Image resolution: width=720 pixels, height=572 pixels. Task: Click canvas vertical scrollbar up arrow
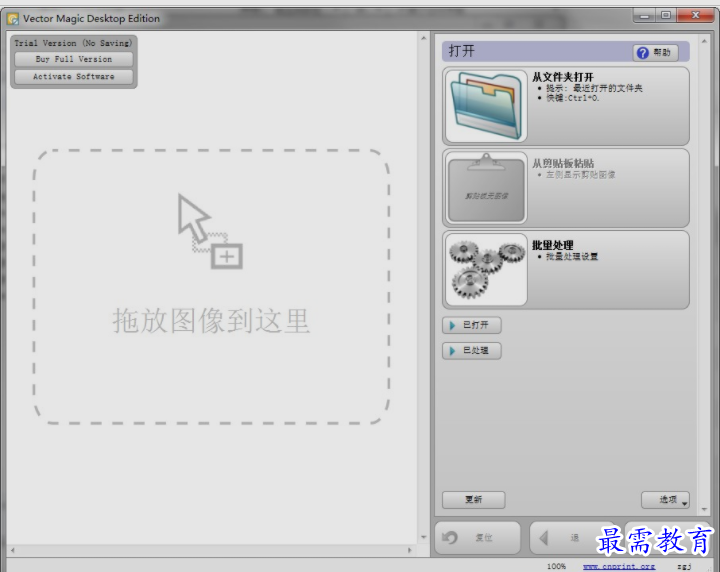point(423,38)
